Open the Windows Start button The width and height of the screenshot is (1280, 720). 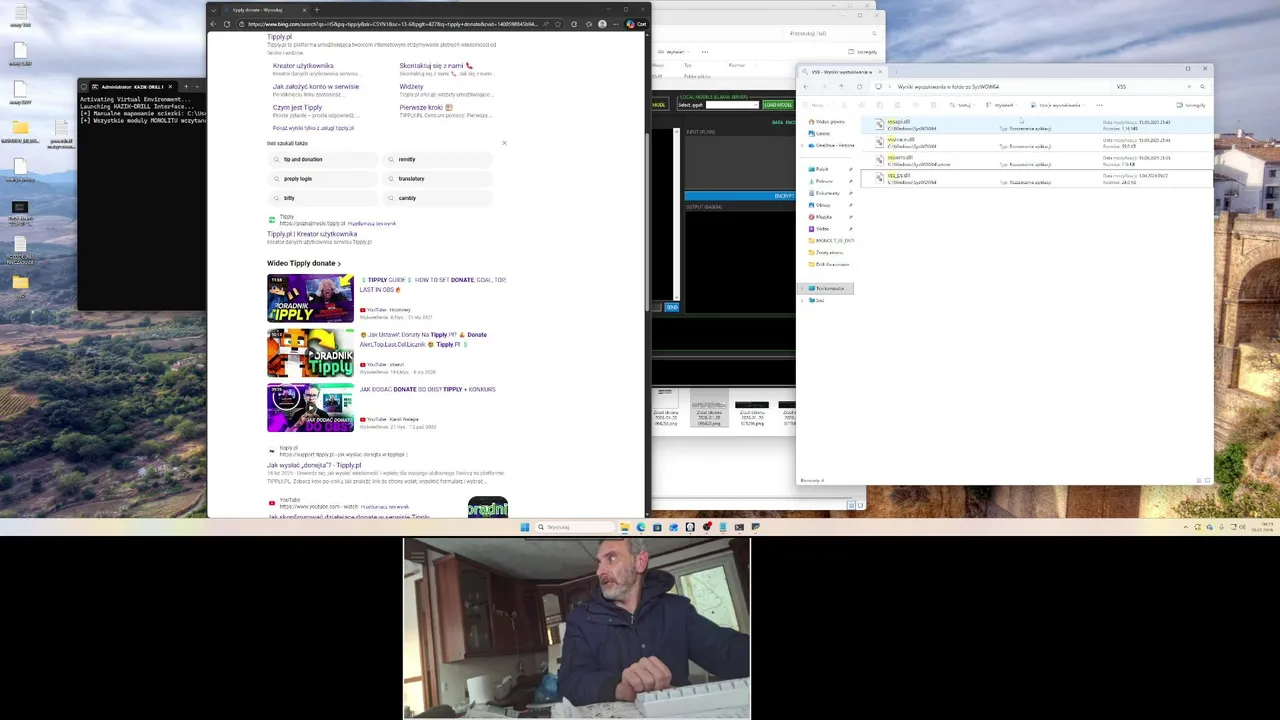click(x=524, y=527)
